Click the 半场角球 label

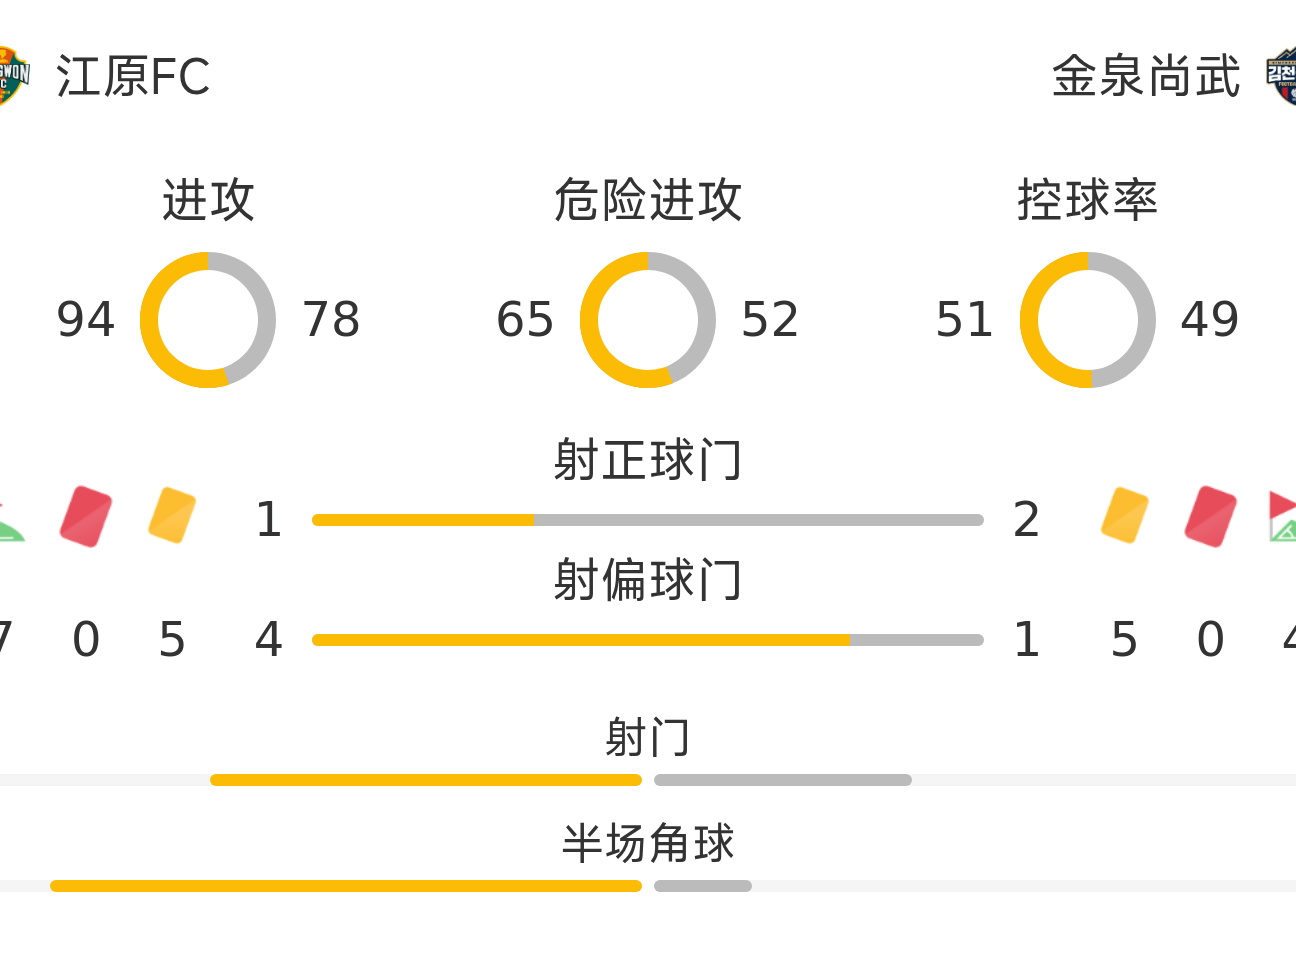[x=648, y=843]
